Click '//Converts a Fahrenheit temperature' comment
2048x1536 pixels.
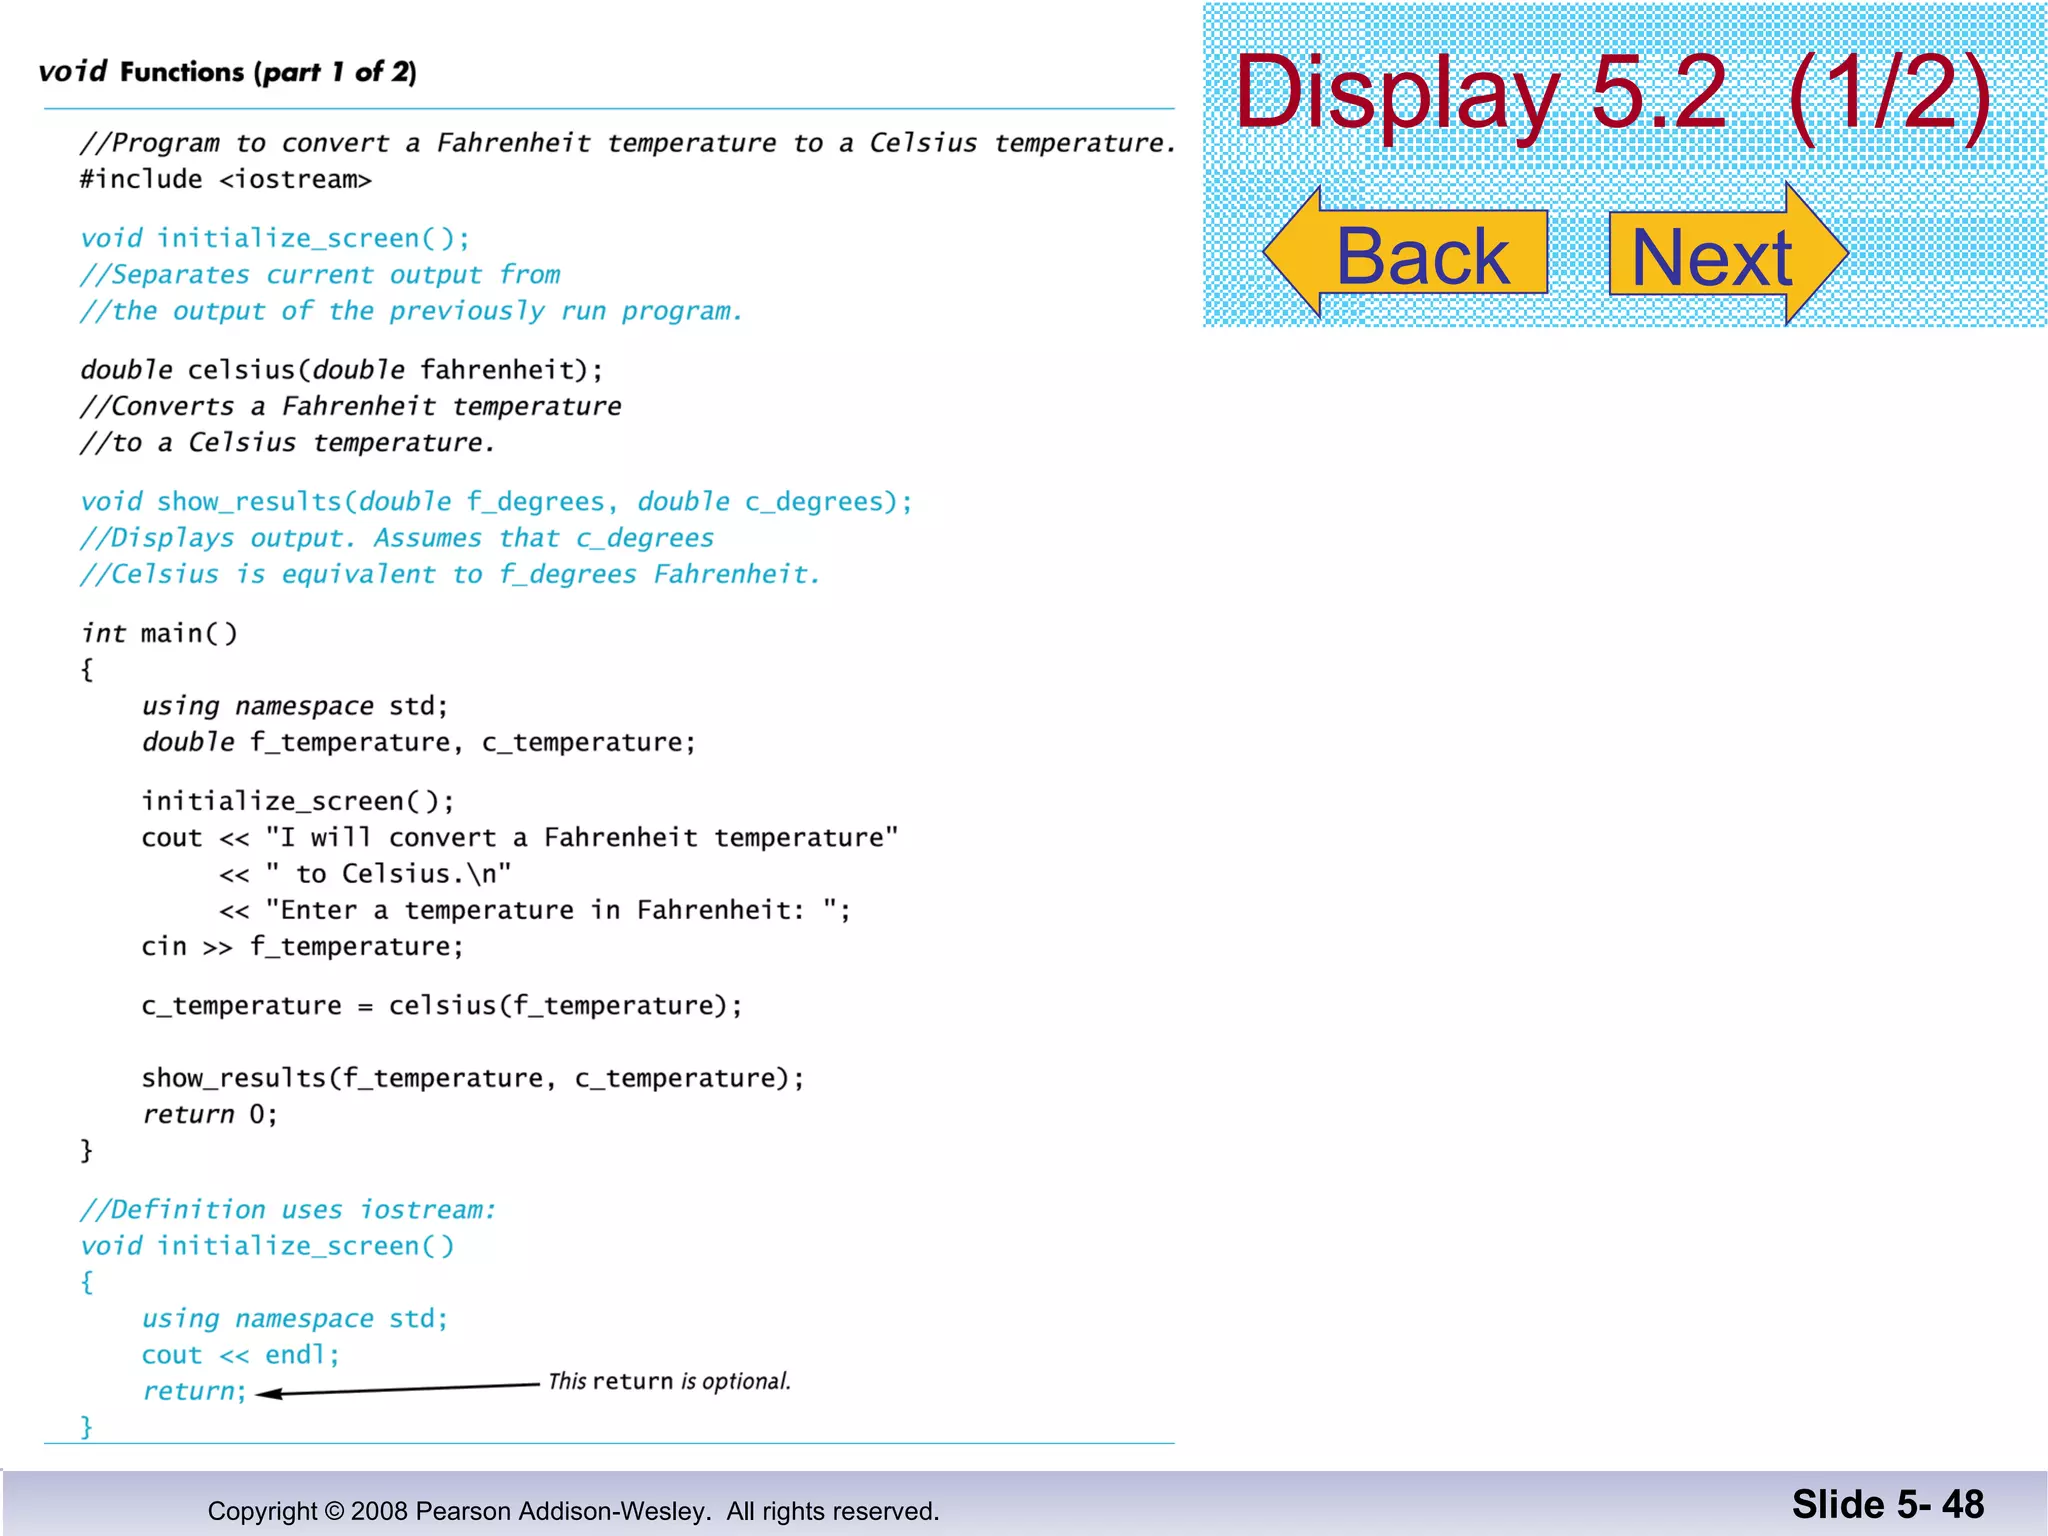pyautogui.click(x=351, y=407)
